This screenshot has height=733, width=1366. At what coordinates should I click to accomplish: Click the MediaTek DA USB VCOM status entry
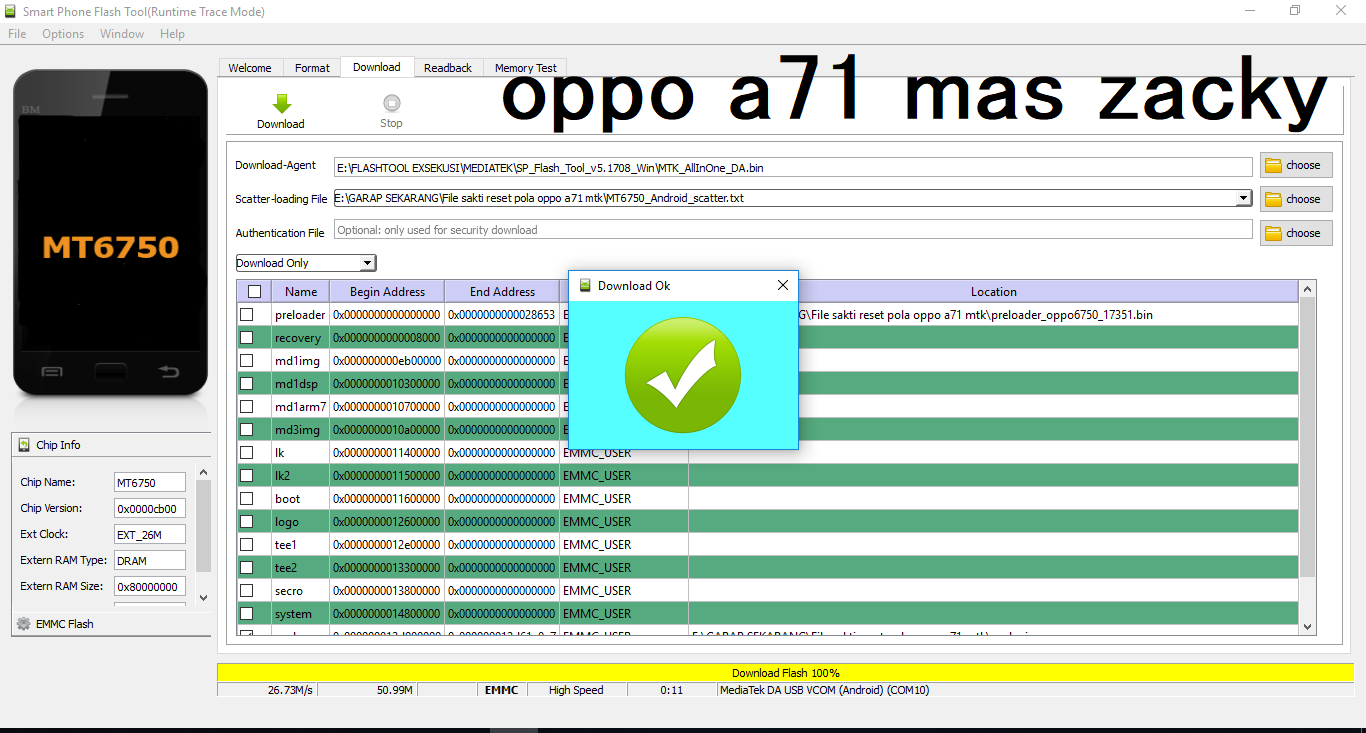click(x=825, y=690)
